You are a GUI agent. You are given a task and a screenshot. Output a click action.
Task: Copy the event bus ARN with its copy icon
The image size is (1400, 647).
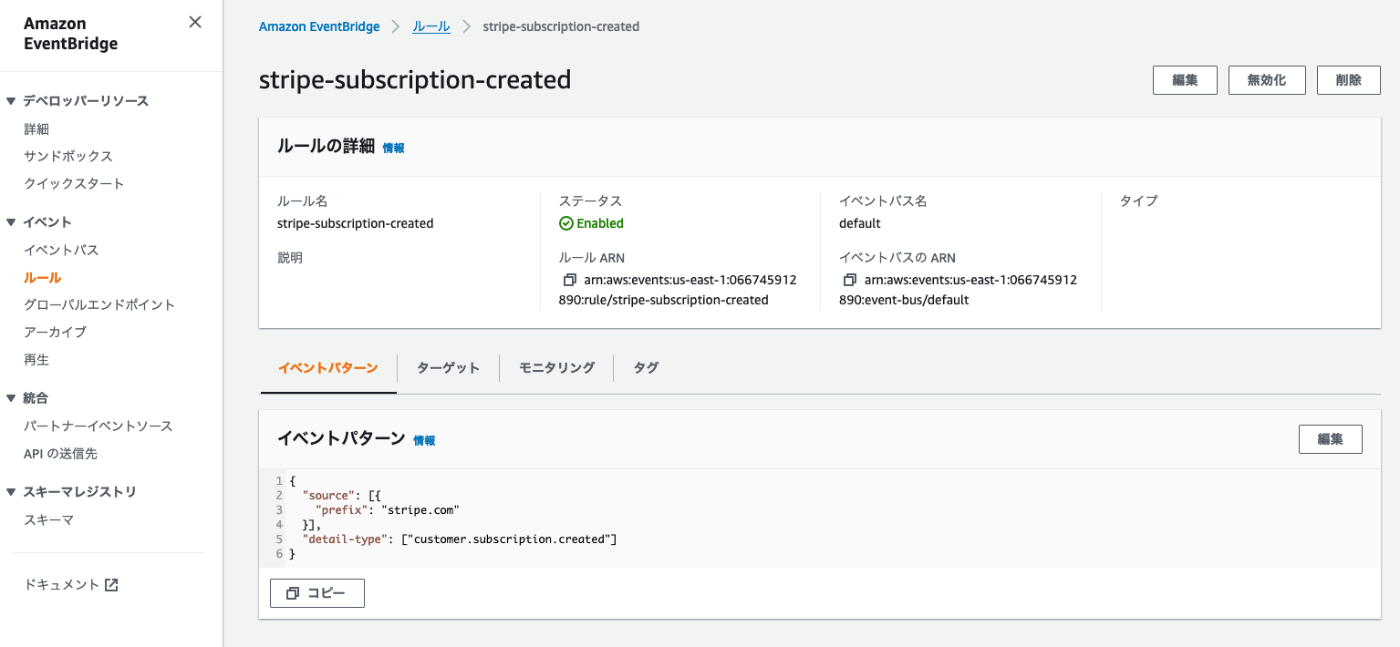850,280
